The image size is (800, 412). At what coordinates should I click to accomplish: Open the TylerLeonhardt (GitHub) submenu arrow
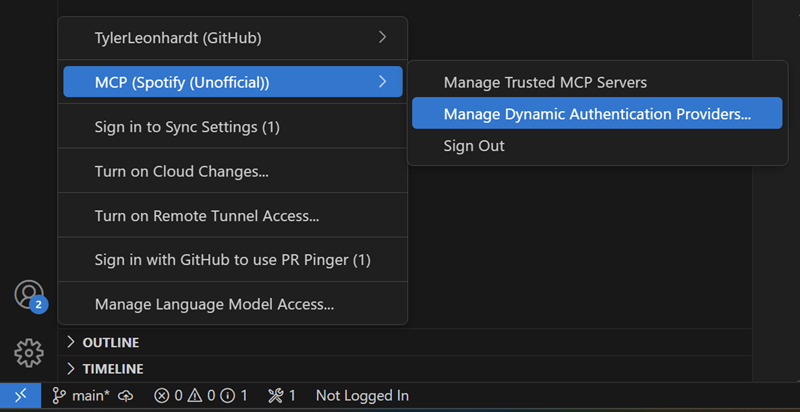(382, 38)
